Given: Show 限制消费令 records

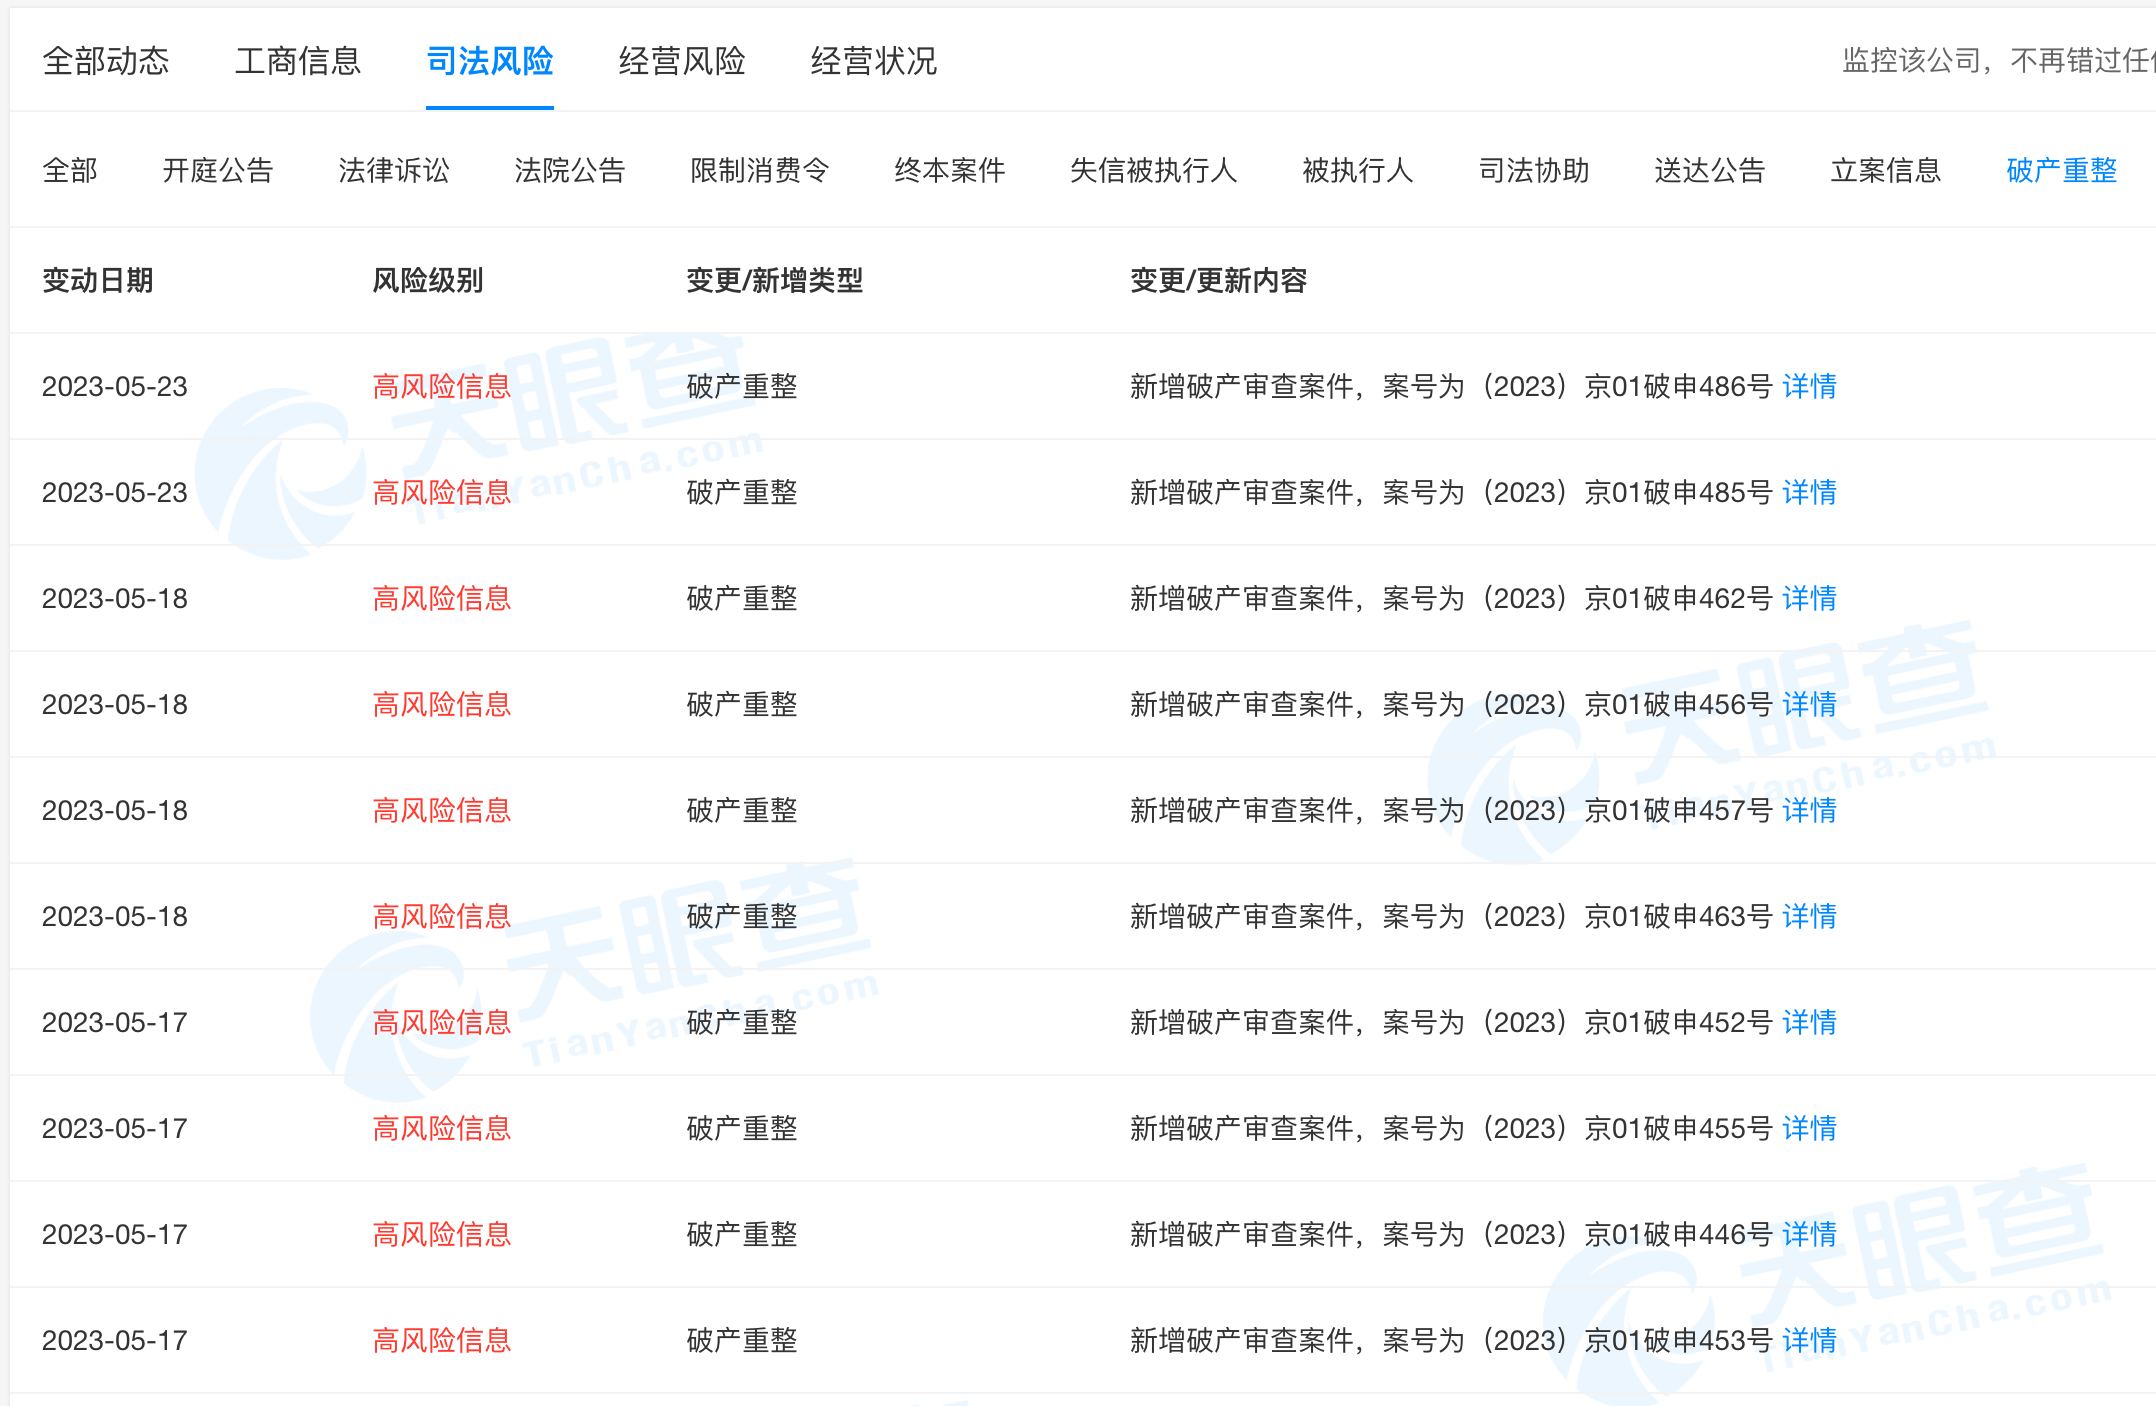Looking at the screenshot, I should [x=759, y=170].
